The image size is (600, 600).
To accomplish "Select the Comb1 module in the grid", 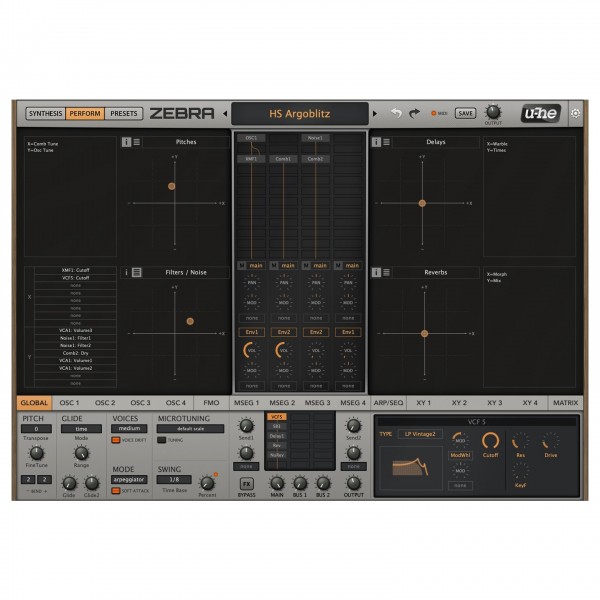I will click(284, 159).
